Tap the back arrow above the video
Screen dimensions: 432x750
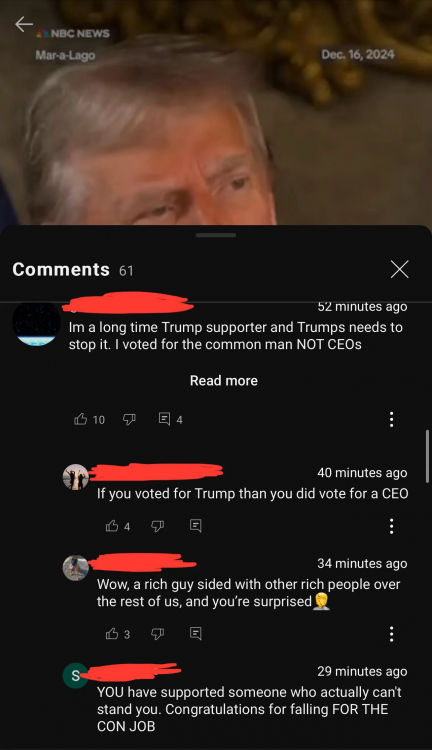pos(23,24)
